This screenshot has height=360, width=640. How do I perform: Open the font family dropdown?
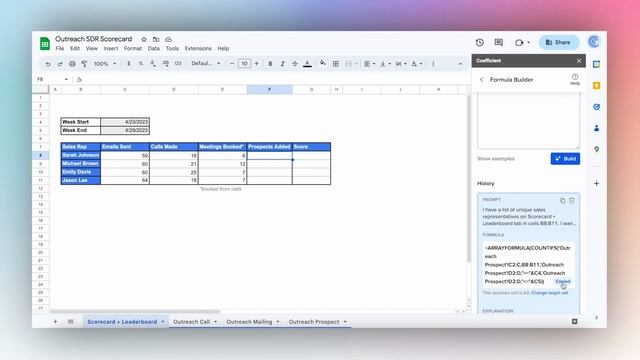206,64
